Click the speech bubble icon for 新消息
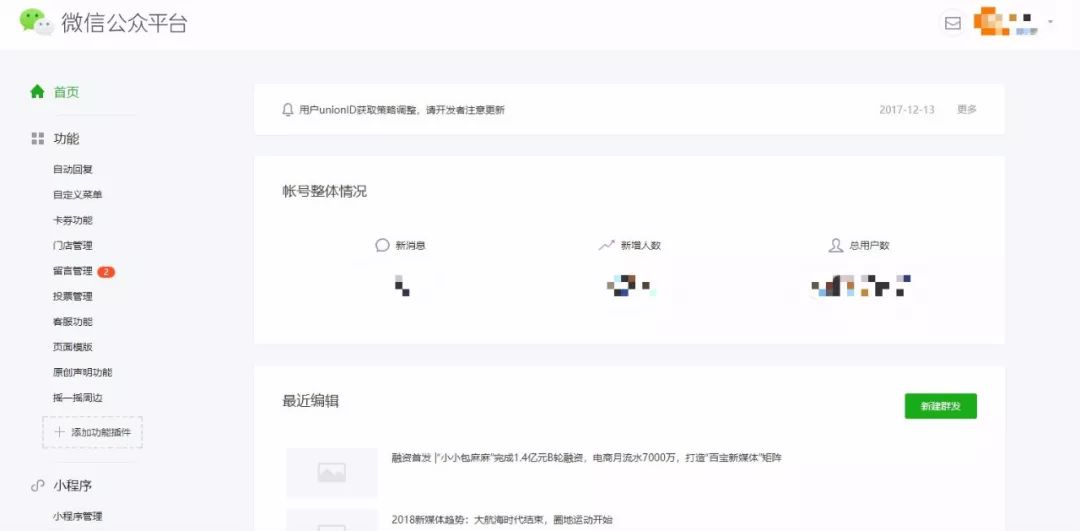 382,245
